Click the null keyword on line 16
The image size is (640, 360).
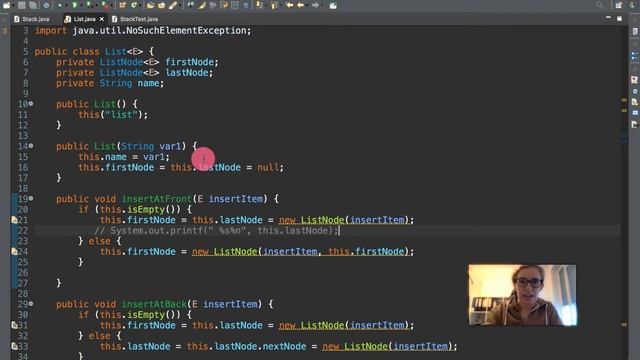268,167
